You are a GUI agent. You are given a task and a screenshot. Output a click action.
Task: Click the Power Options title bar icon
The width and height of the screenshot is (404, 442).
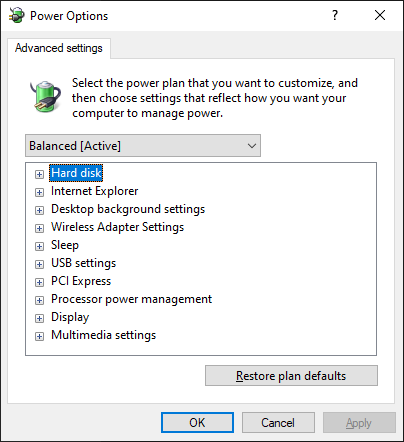(17, 15)
